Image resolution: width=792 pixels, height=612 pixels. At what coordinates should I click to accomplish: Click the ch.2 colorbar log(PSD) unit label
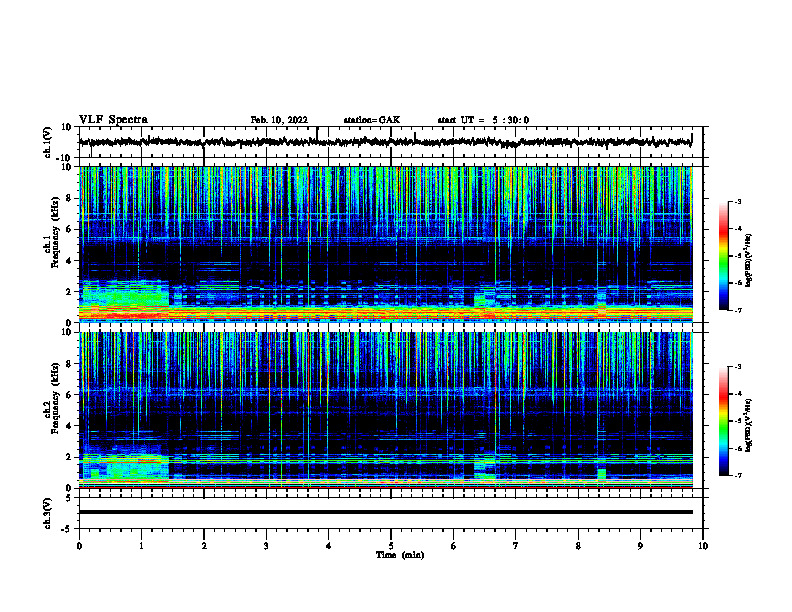(749, 425)
